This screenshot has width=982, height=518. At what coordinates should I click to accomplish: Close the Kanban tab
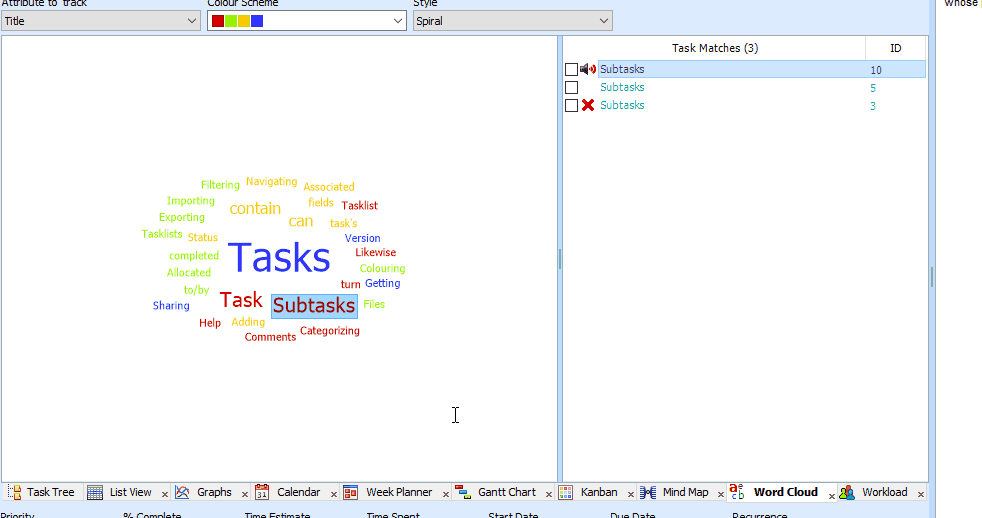tap(631, 495)
